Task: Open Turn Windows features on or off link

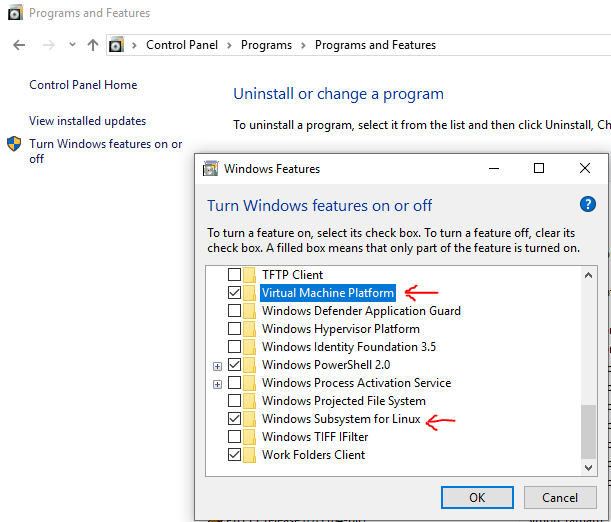Action: click(106, 151)
